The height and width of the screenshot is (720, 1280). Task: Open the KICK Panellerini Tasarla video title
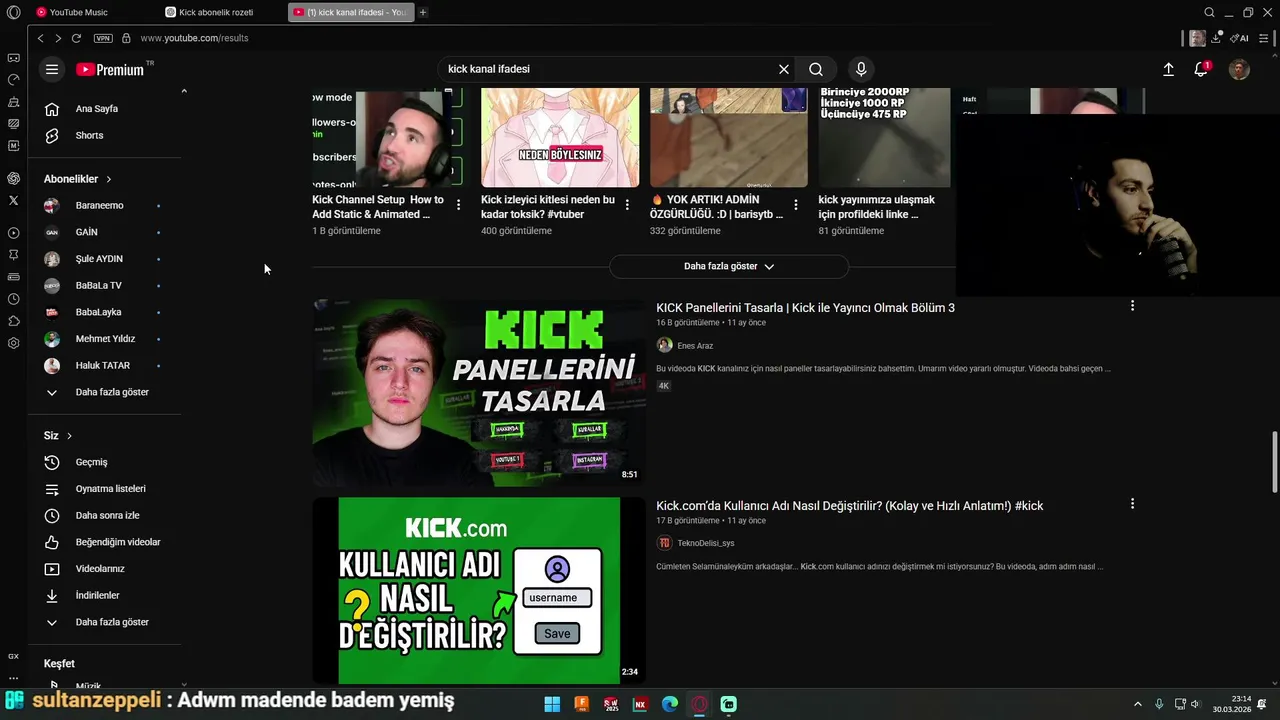point(805,308)
